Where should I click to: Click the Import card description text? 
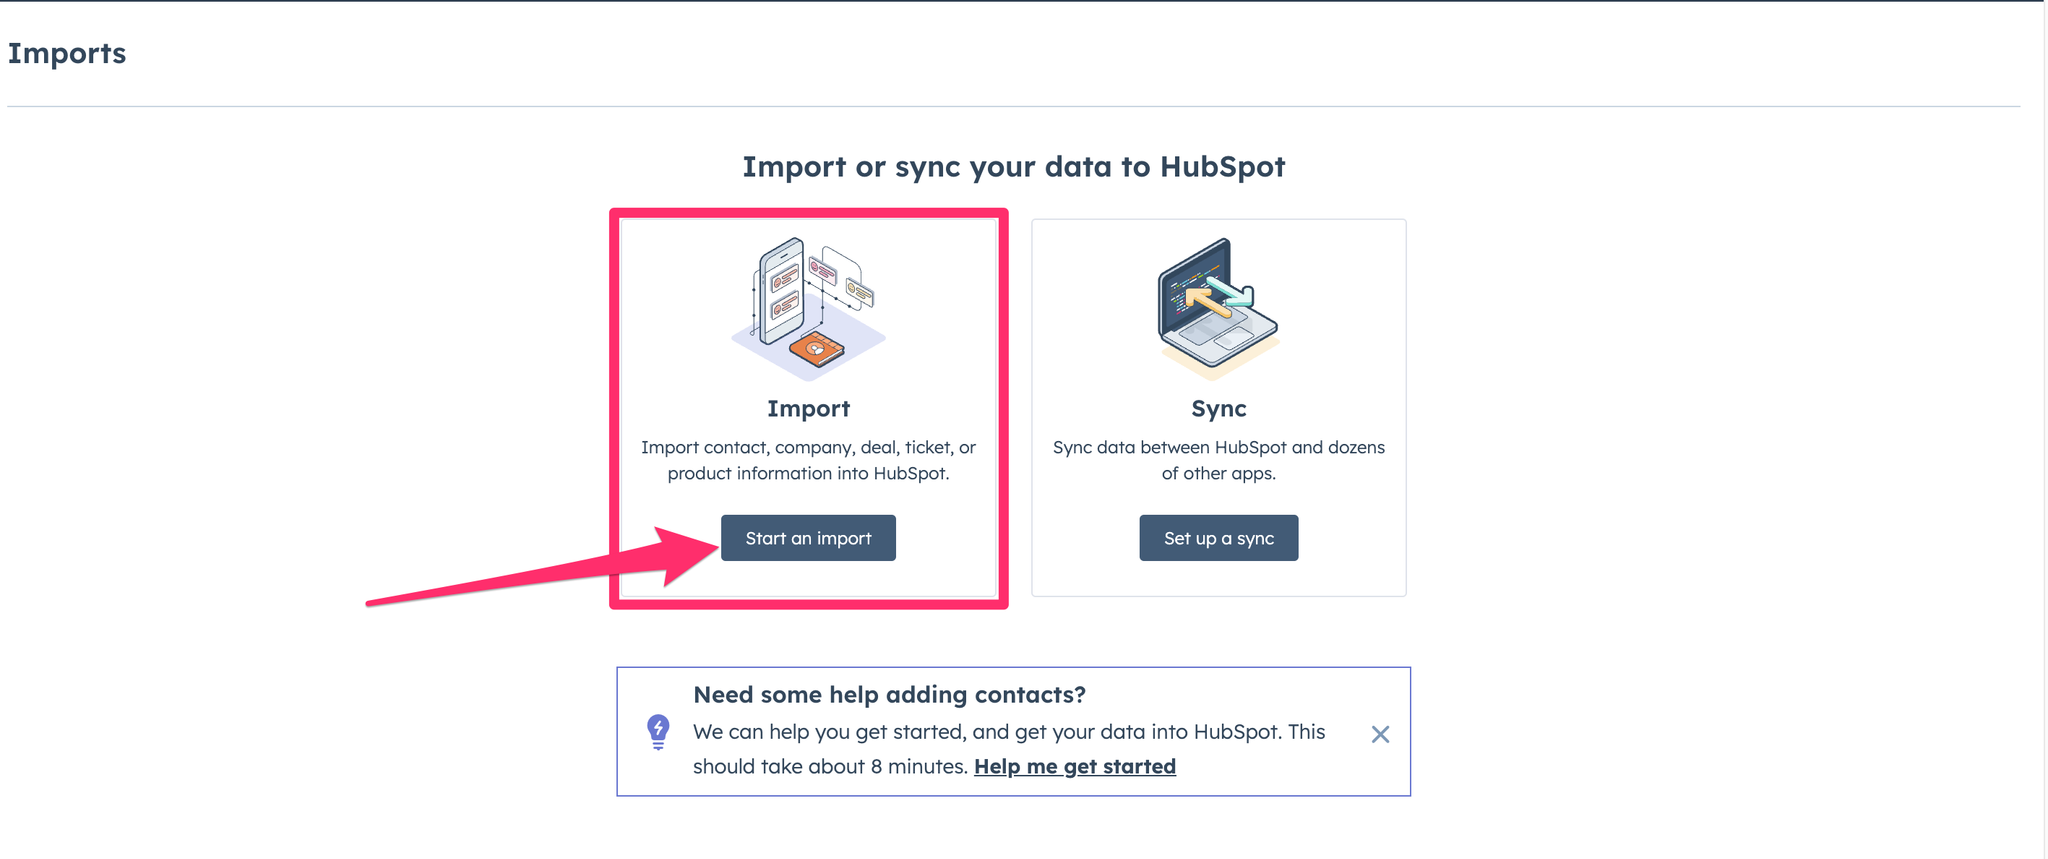coord(808,460)
